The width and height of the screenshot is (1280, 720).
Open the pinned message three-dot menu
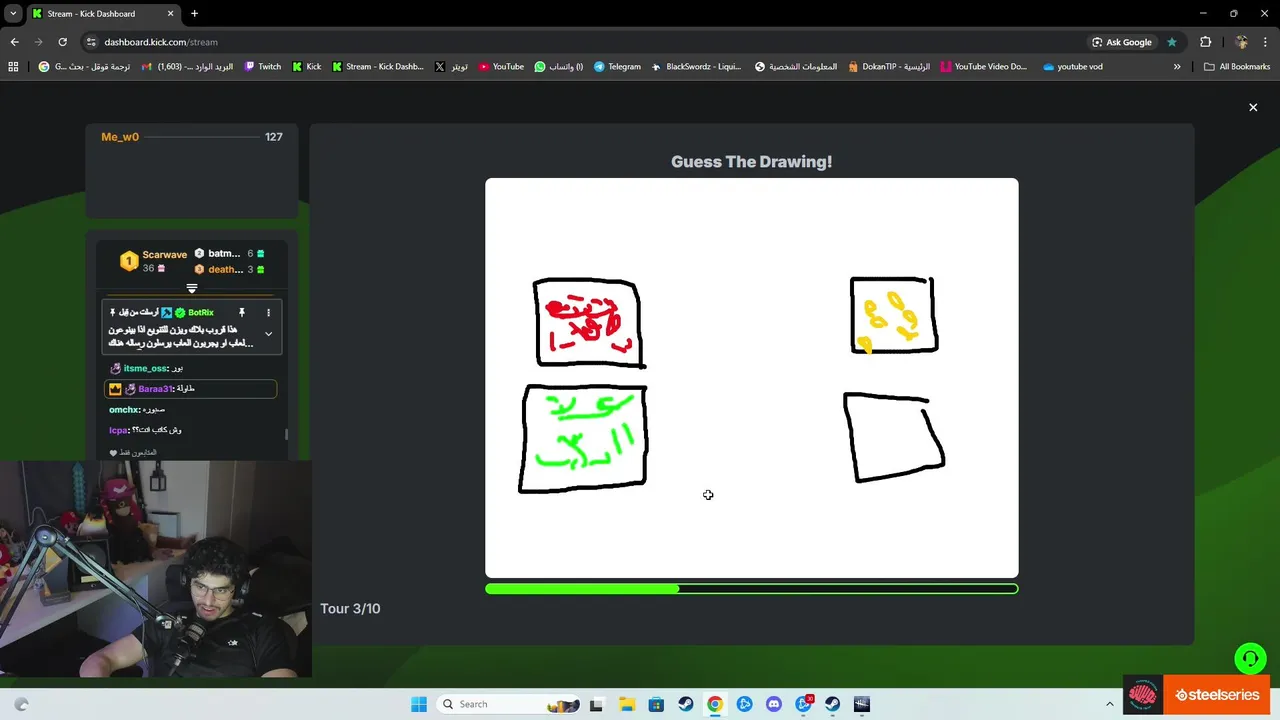[x=268, y=313]
